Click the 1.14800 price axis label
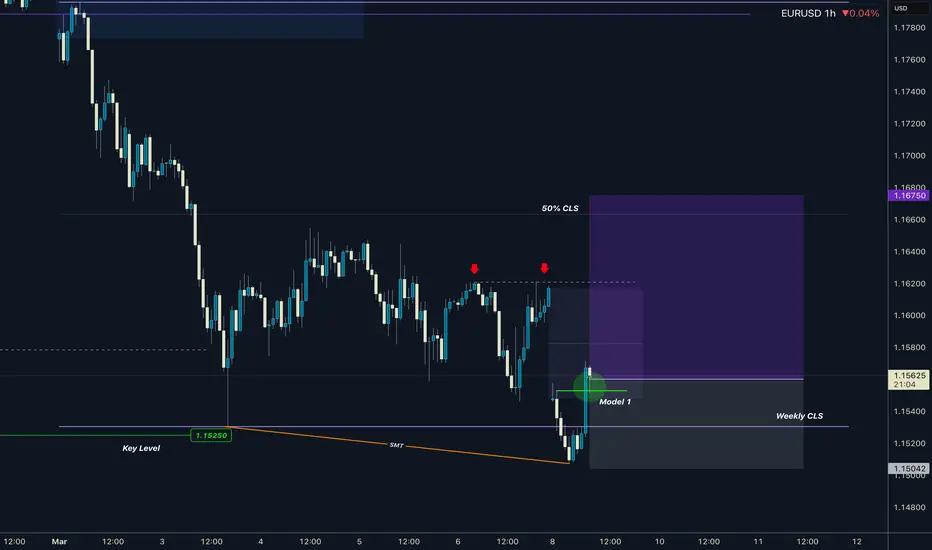Screen dimensions: 932x550 coord(909,507)
